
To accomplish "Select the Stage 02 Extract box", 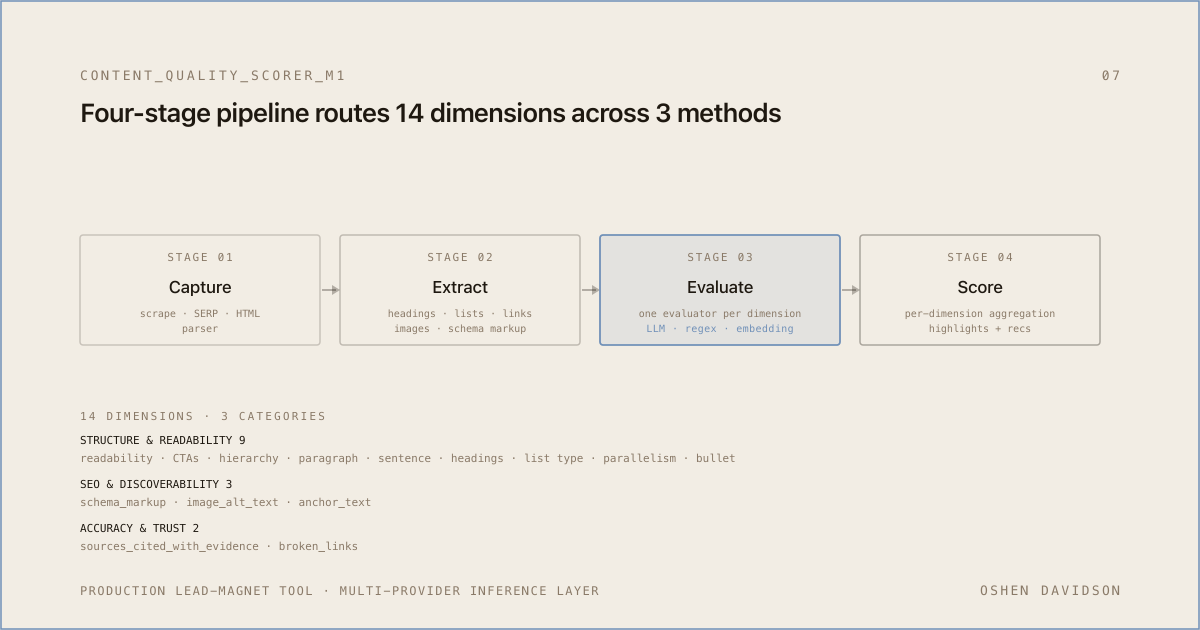I will coord(460,290).
